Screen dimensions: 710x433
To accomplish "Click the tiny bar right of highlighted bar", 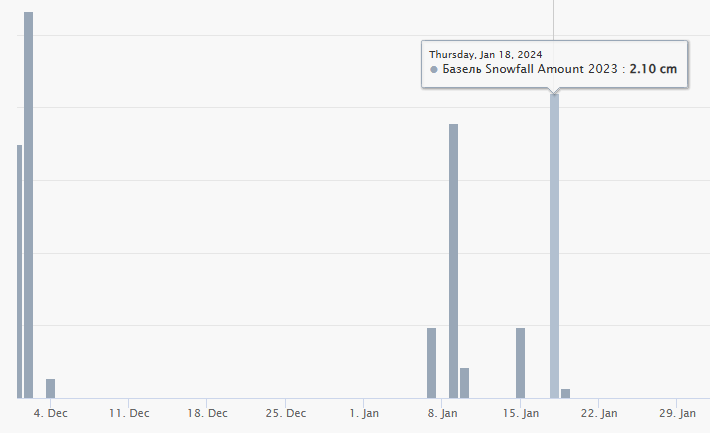I will (x=565, y=393).
